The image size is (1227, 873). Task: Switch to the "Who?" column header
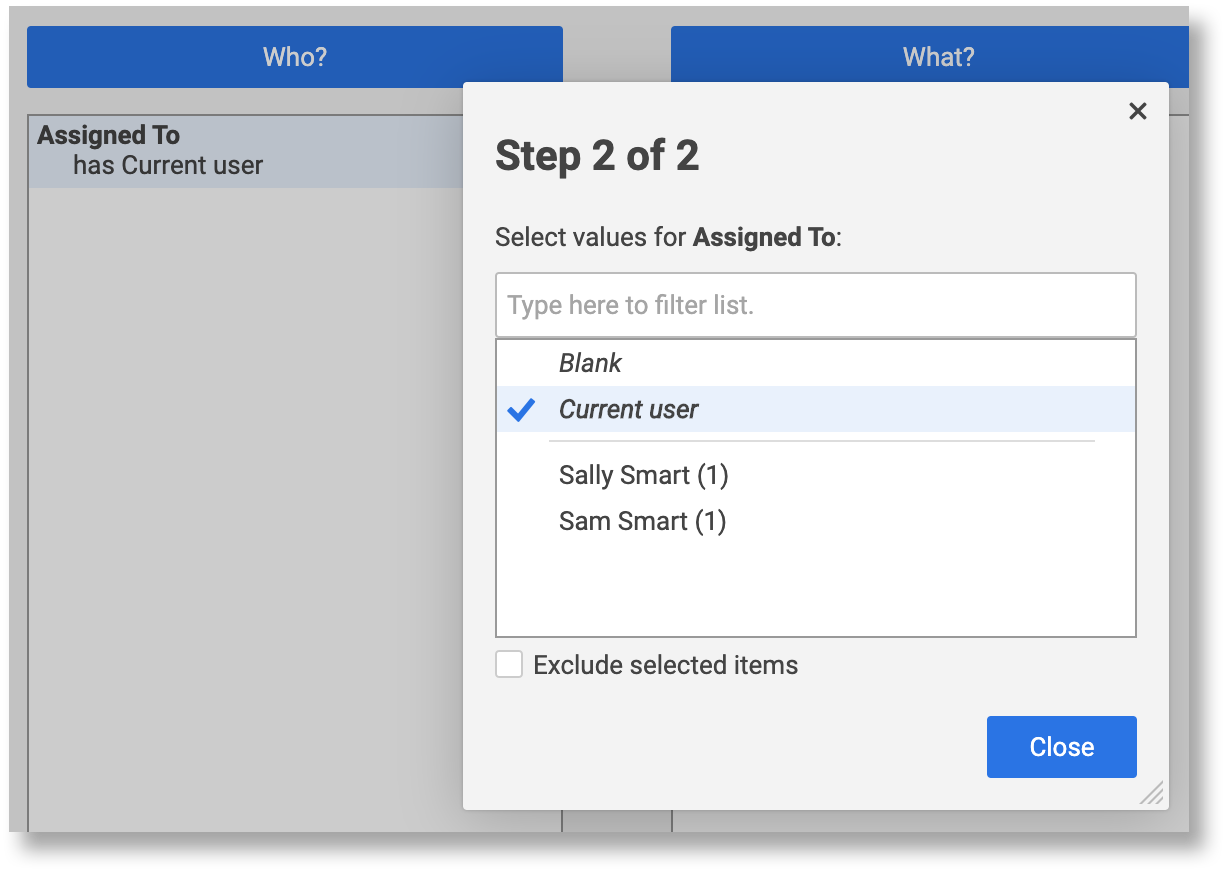(x=295, y=56)
